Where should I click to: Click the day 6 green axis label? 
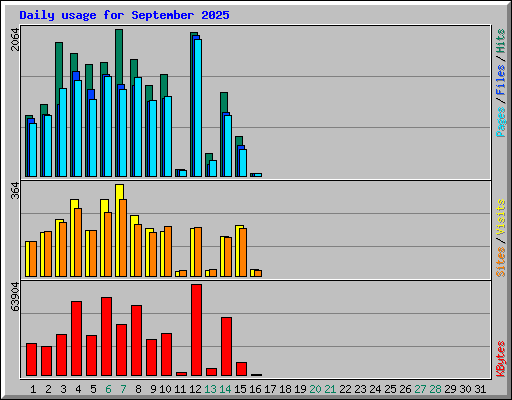(108, 389)
